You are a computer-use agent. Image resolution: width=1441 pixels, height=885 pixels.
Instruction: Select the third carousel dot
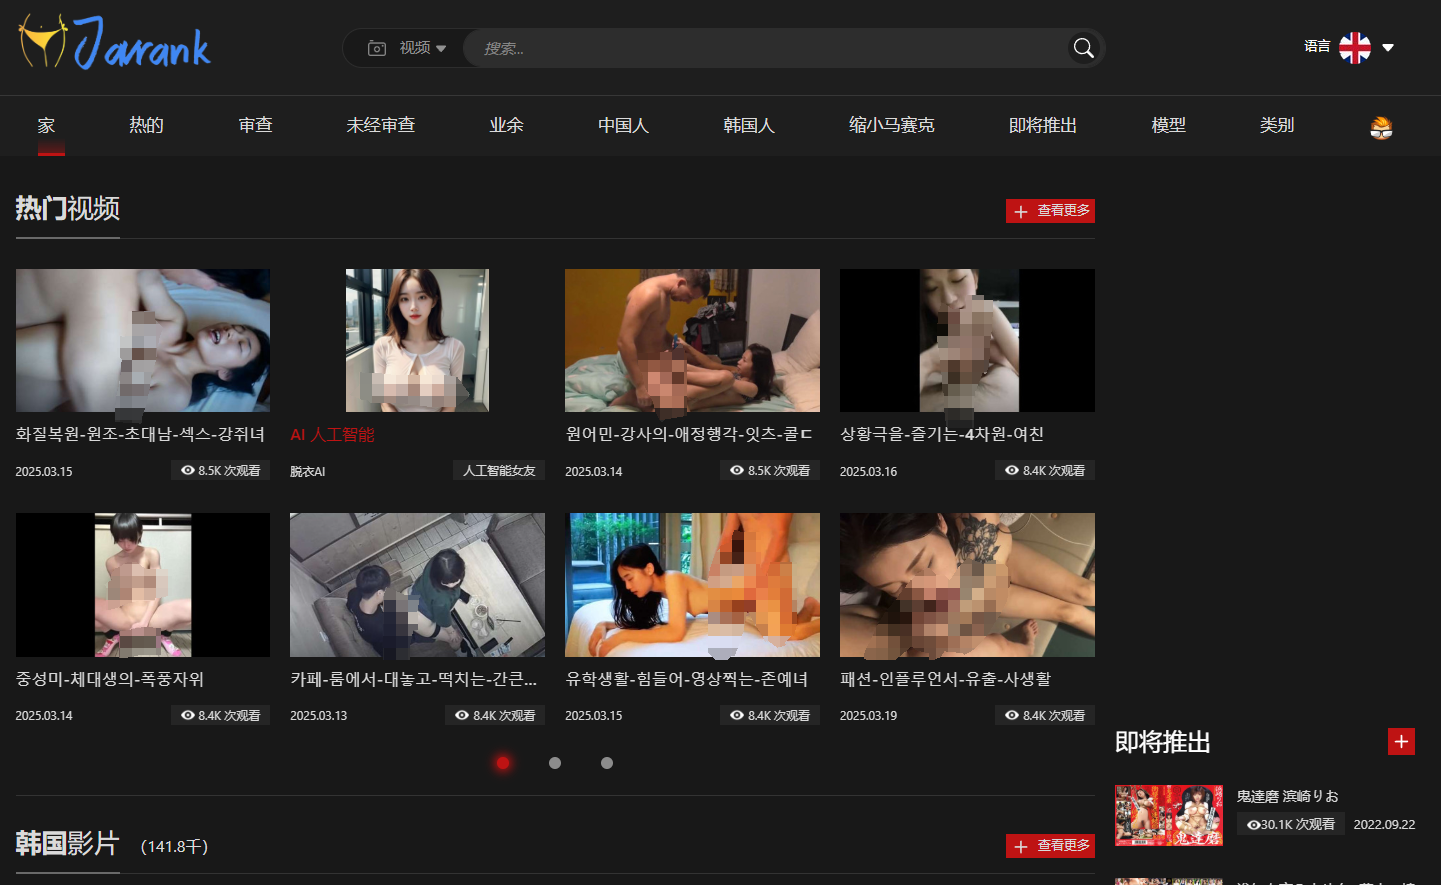click(607, 763)
